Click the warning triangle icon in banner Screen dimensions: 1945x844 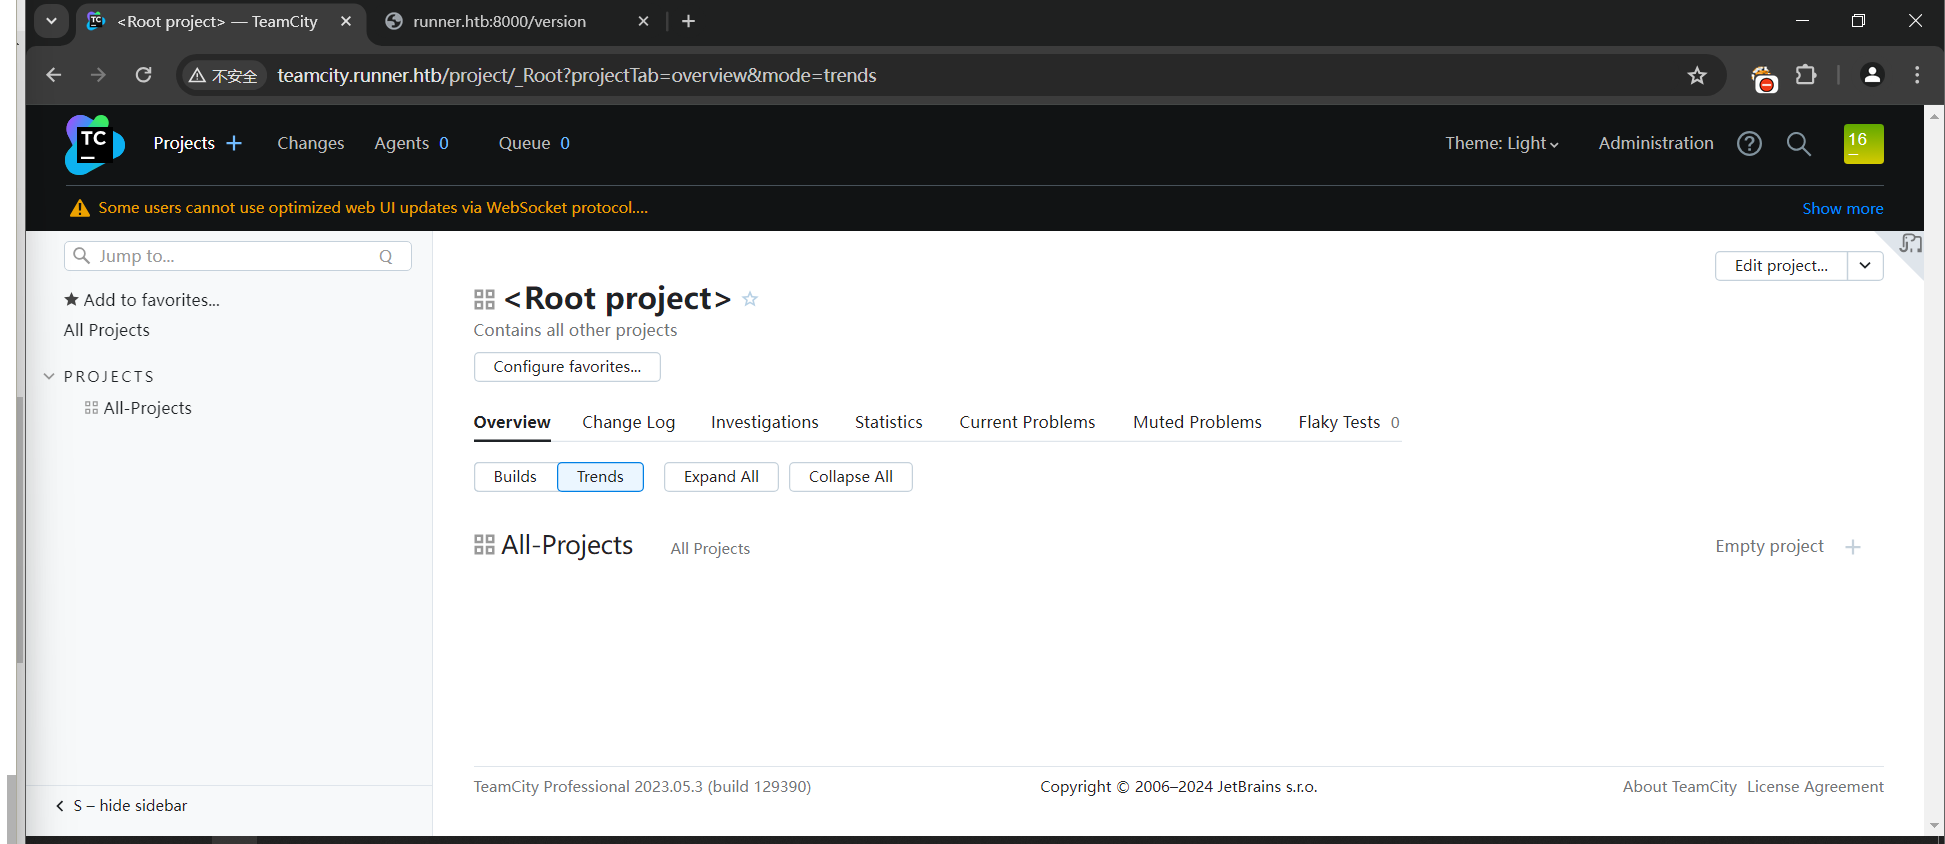80,208
